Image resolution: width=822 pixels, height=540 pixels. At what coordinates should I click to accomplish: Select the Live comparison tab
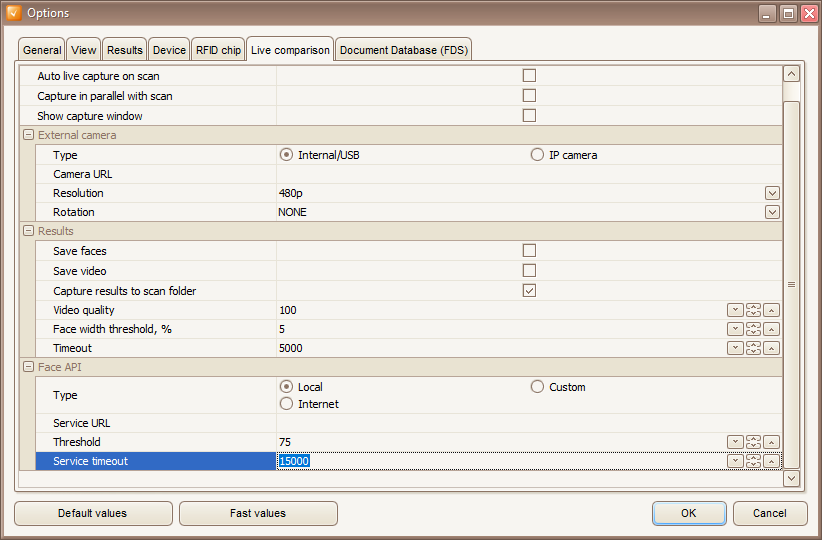(x=290, y=50)
